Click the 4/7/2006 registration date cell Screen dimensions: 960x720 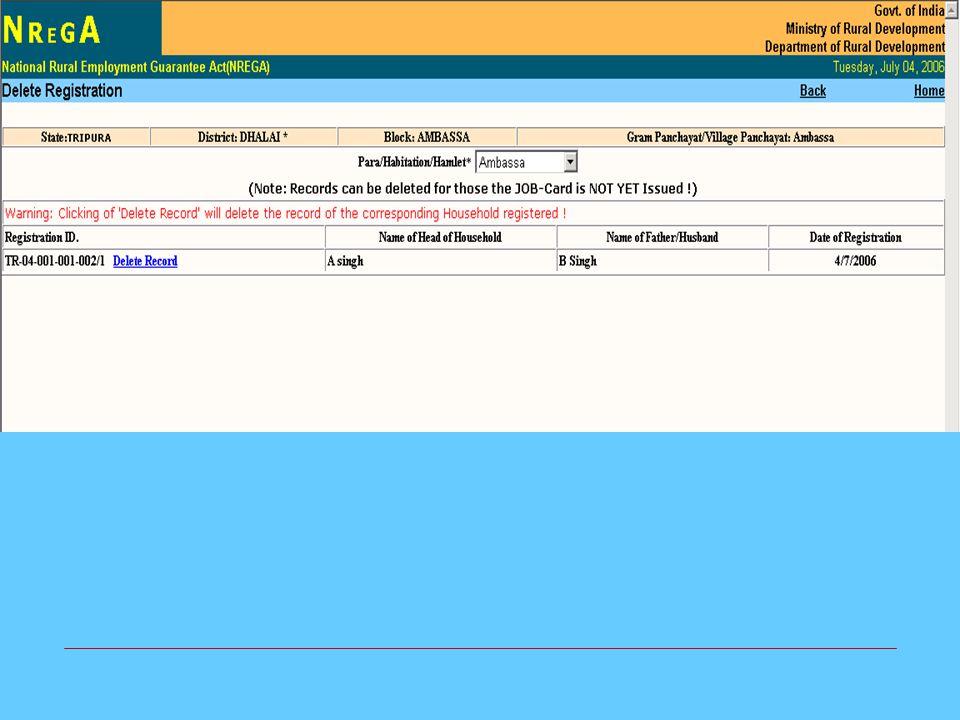[856, 261]
